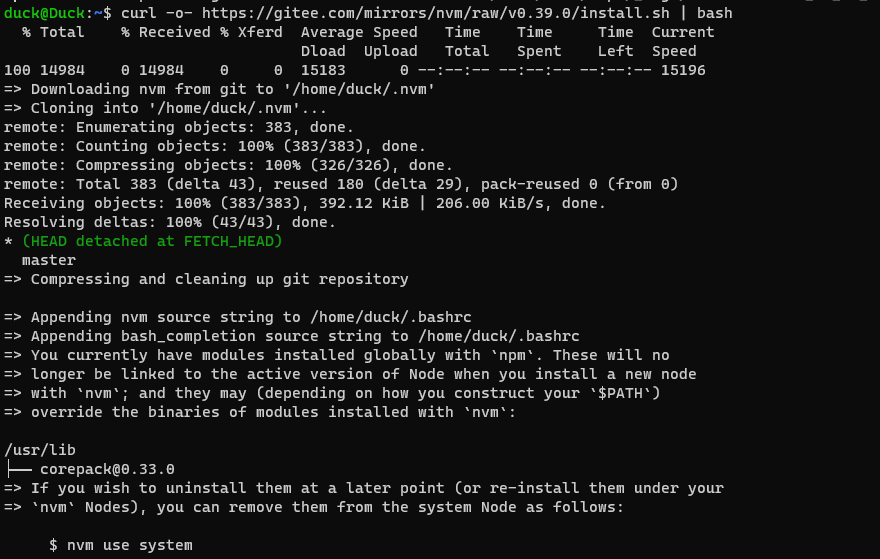Click the Compressing and cleaning up git repository line

click(x=206, y=279)
